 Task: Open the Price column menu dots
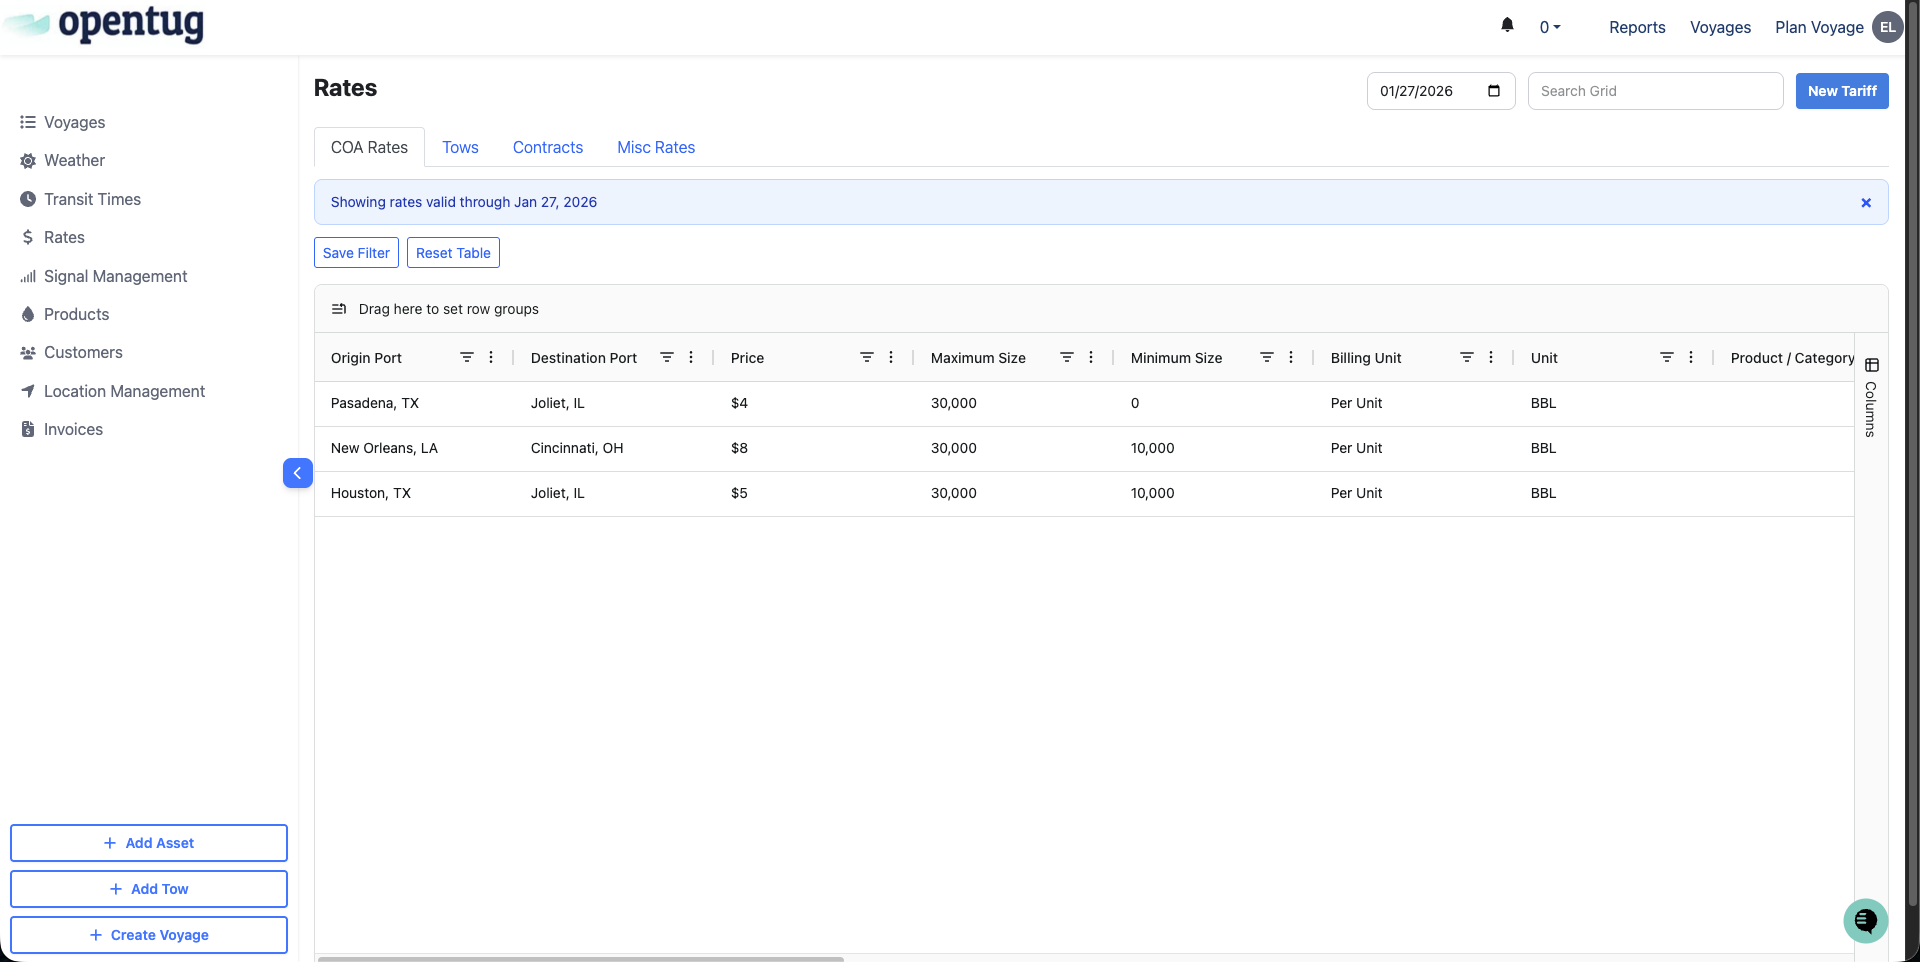click(x=891, y=358)
